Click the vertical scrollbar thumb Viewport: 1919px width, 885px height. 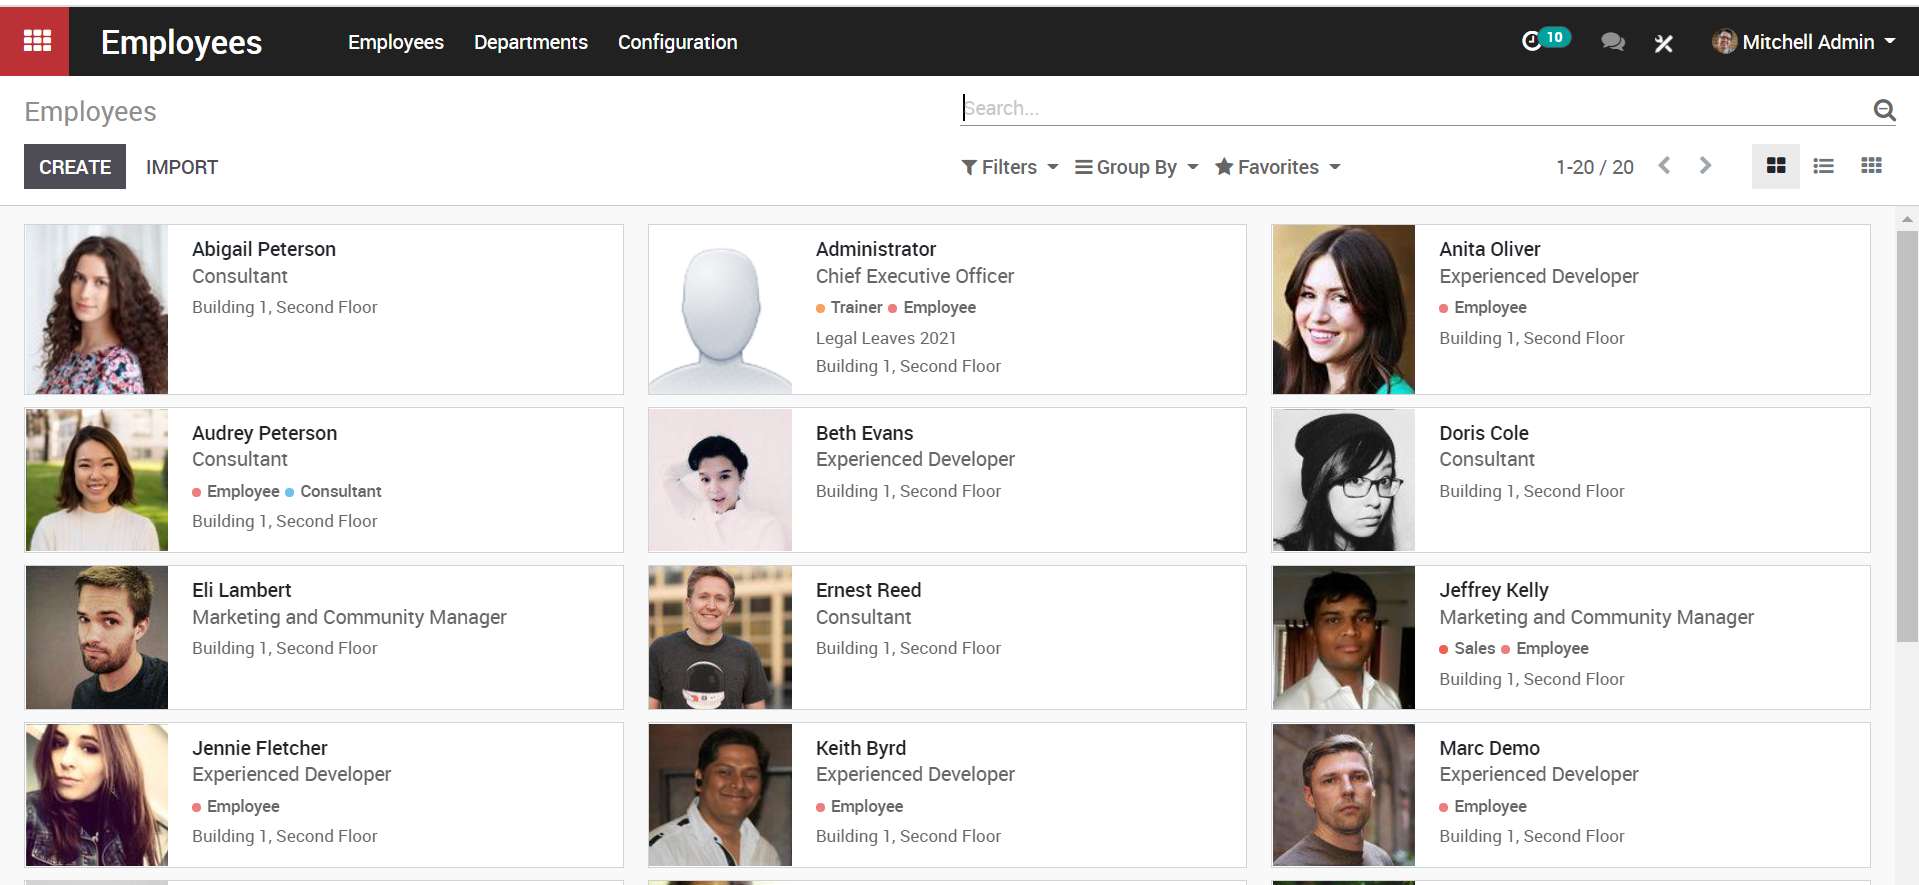pyautogui.click(x=1907, y=436)
